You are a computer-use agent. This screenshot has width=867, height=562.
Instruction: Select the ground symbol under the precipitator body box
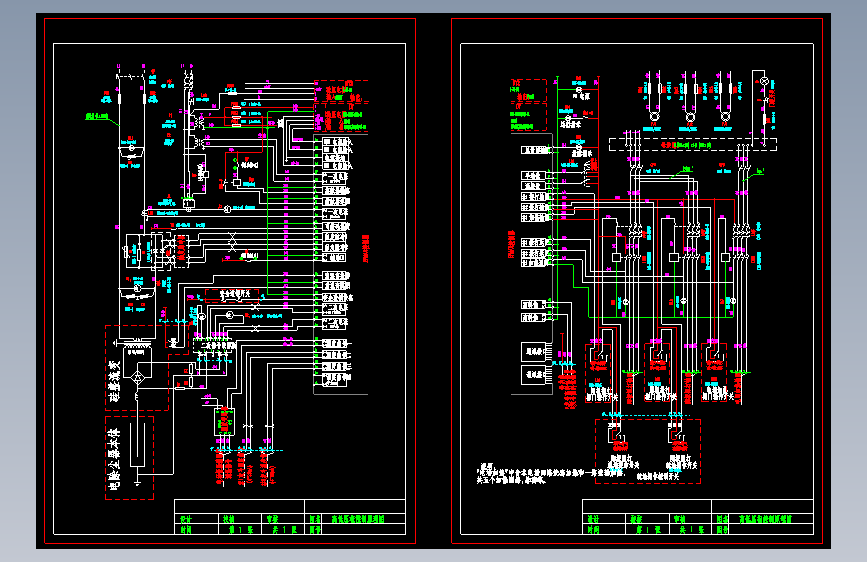[x=138, y=483]
